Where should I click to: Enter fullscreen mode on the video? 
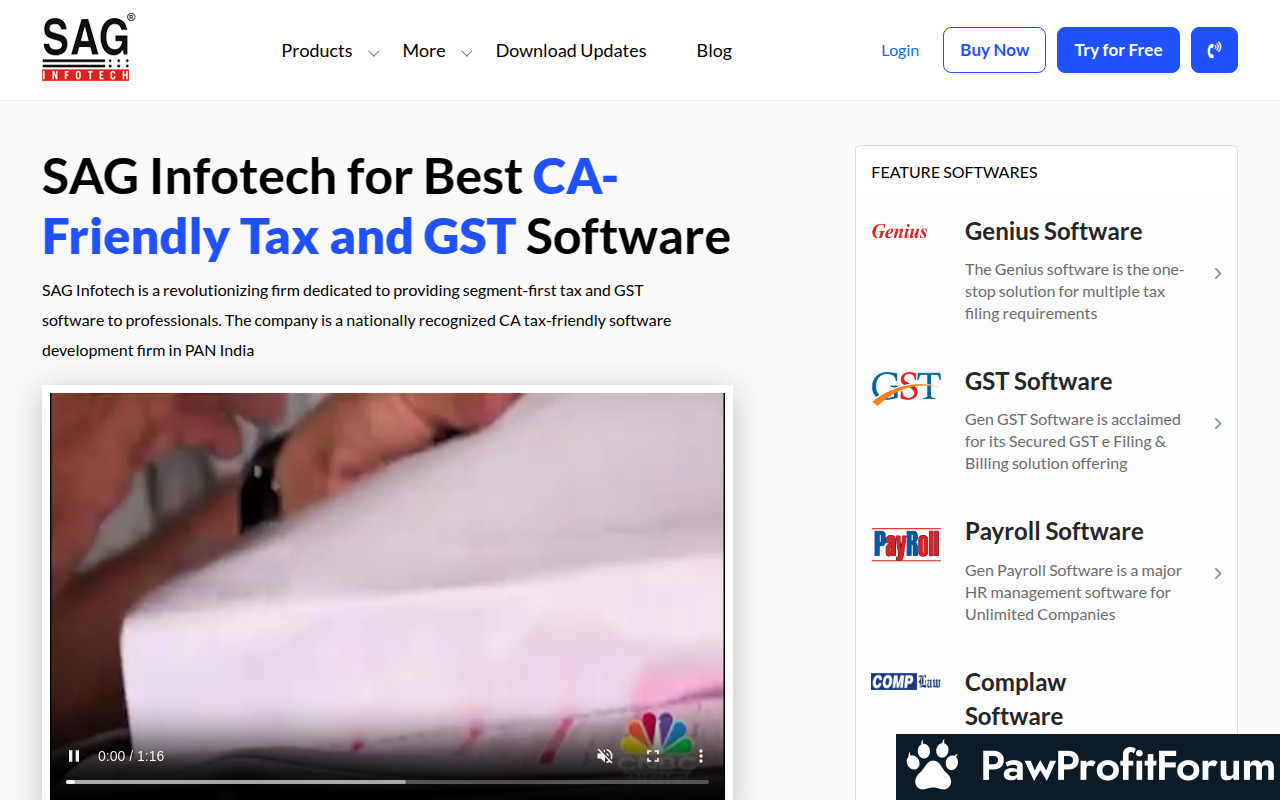tap(653, 756)
